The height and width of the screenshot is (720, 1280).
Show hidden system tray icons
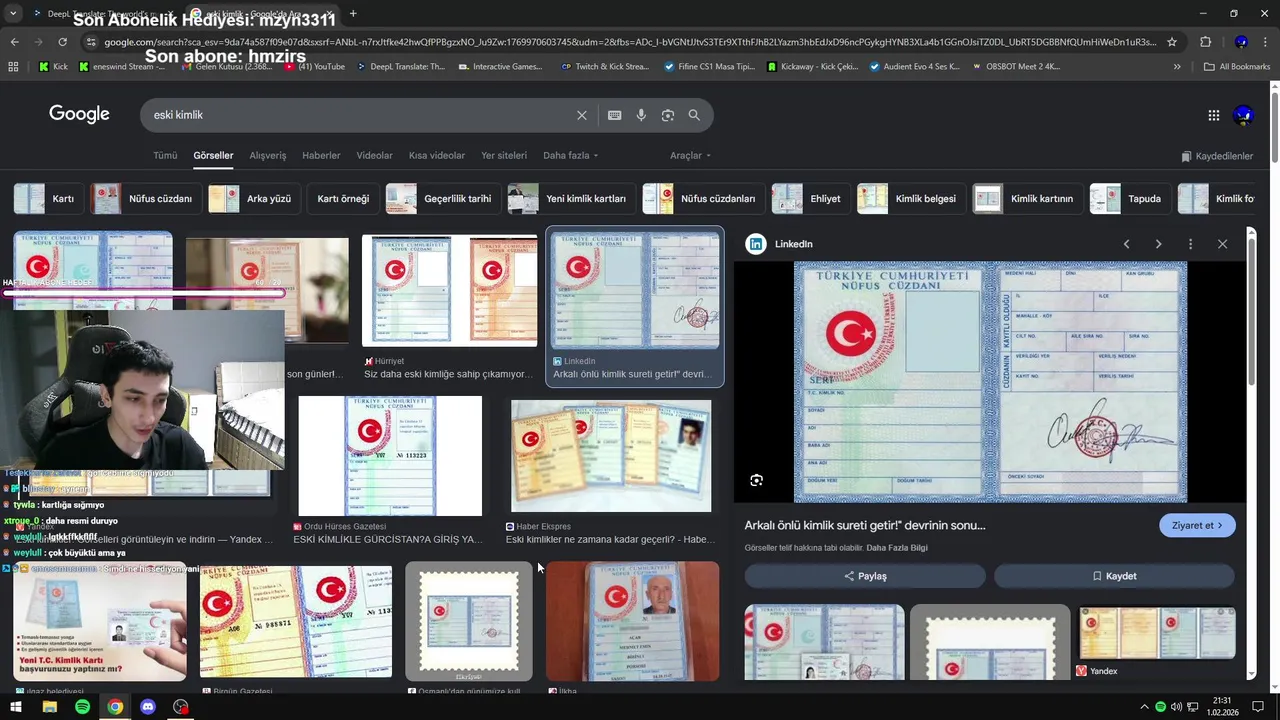(1145, 707)
